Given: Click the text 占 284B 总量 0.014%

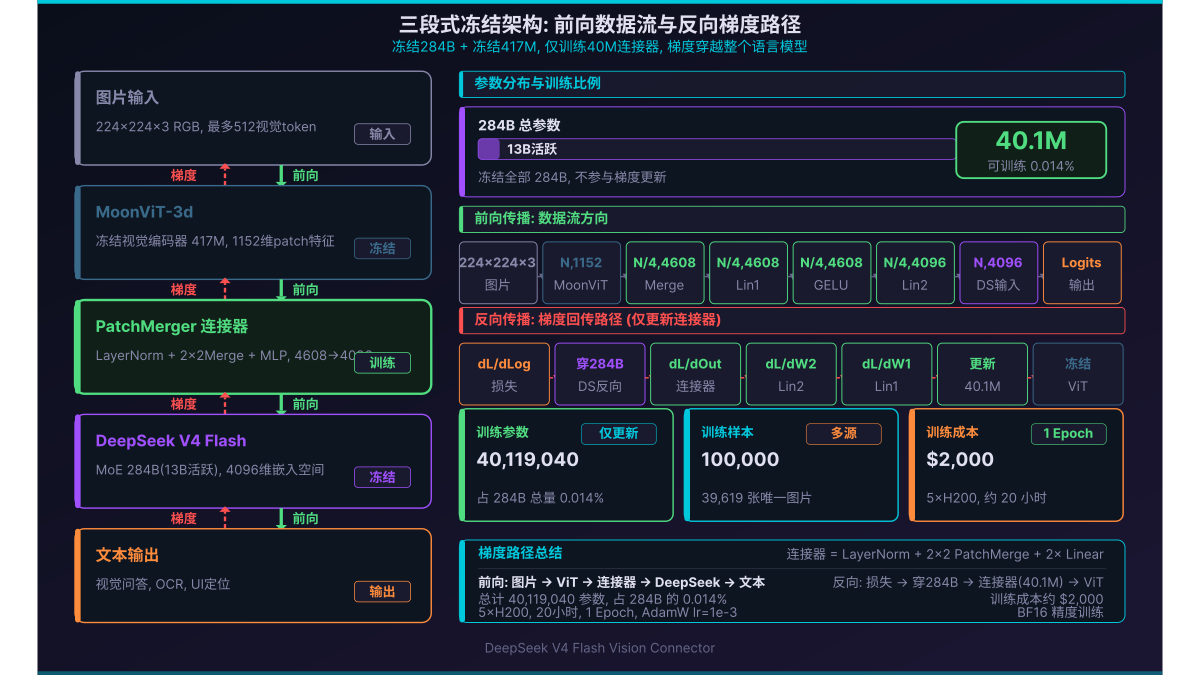Looking at the screenshot, I should coord(540,497).
